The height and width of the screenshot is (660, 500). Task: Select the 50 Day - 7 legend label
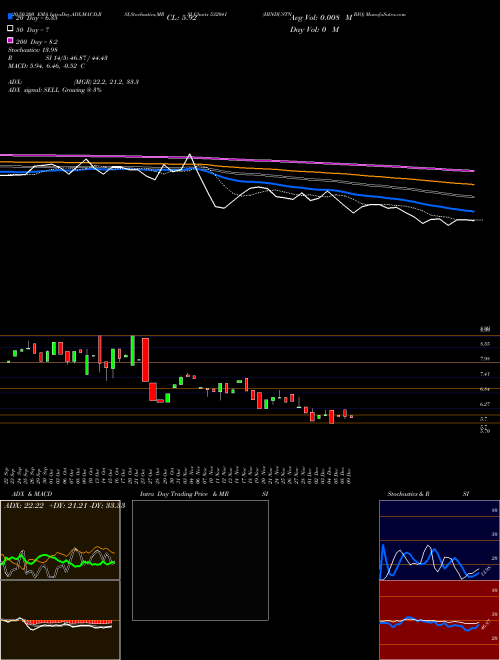pos(32,30)
